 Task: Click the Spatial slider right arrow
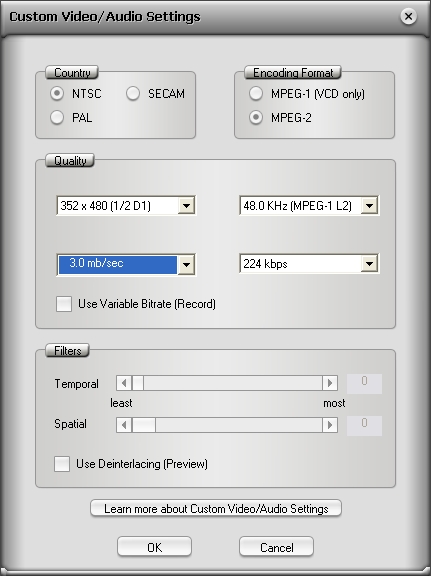(330, 425)
